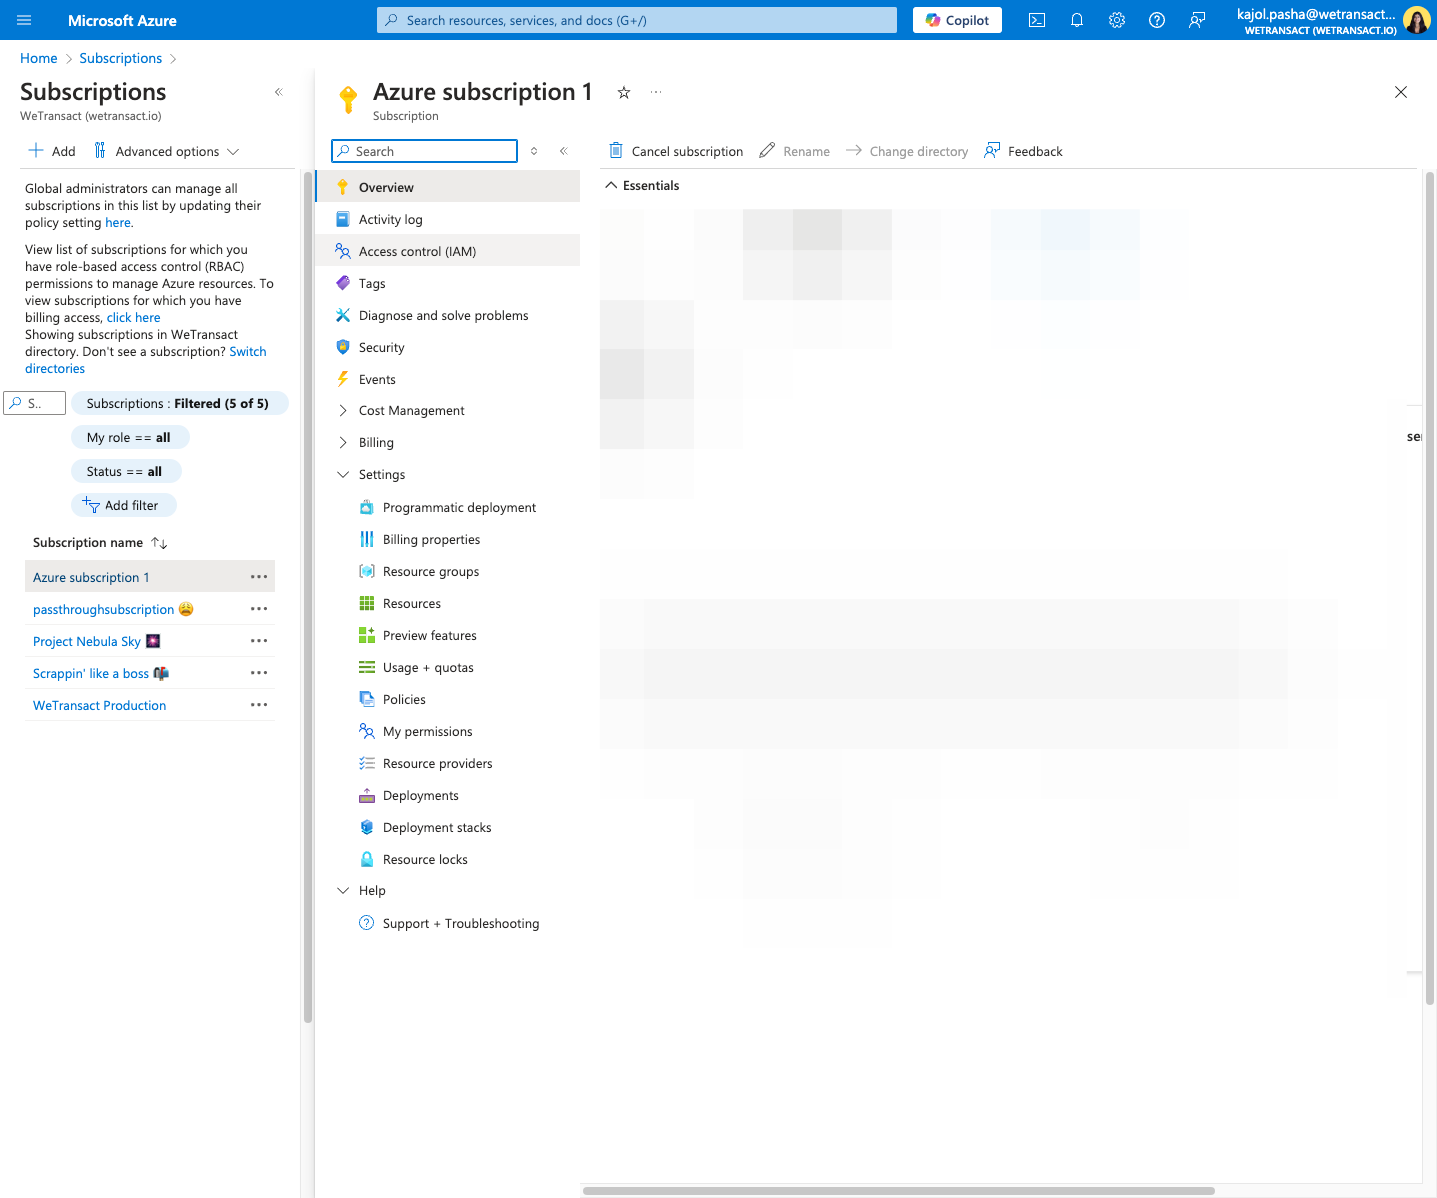Viewport: 1437px width, 1198px height.
Task: Open the Subscriptions breadcrumb link
Action: [x=120, y=58]
